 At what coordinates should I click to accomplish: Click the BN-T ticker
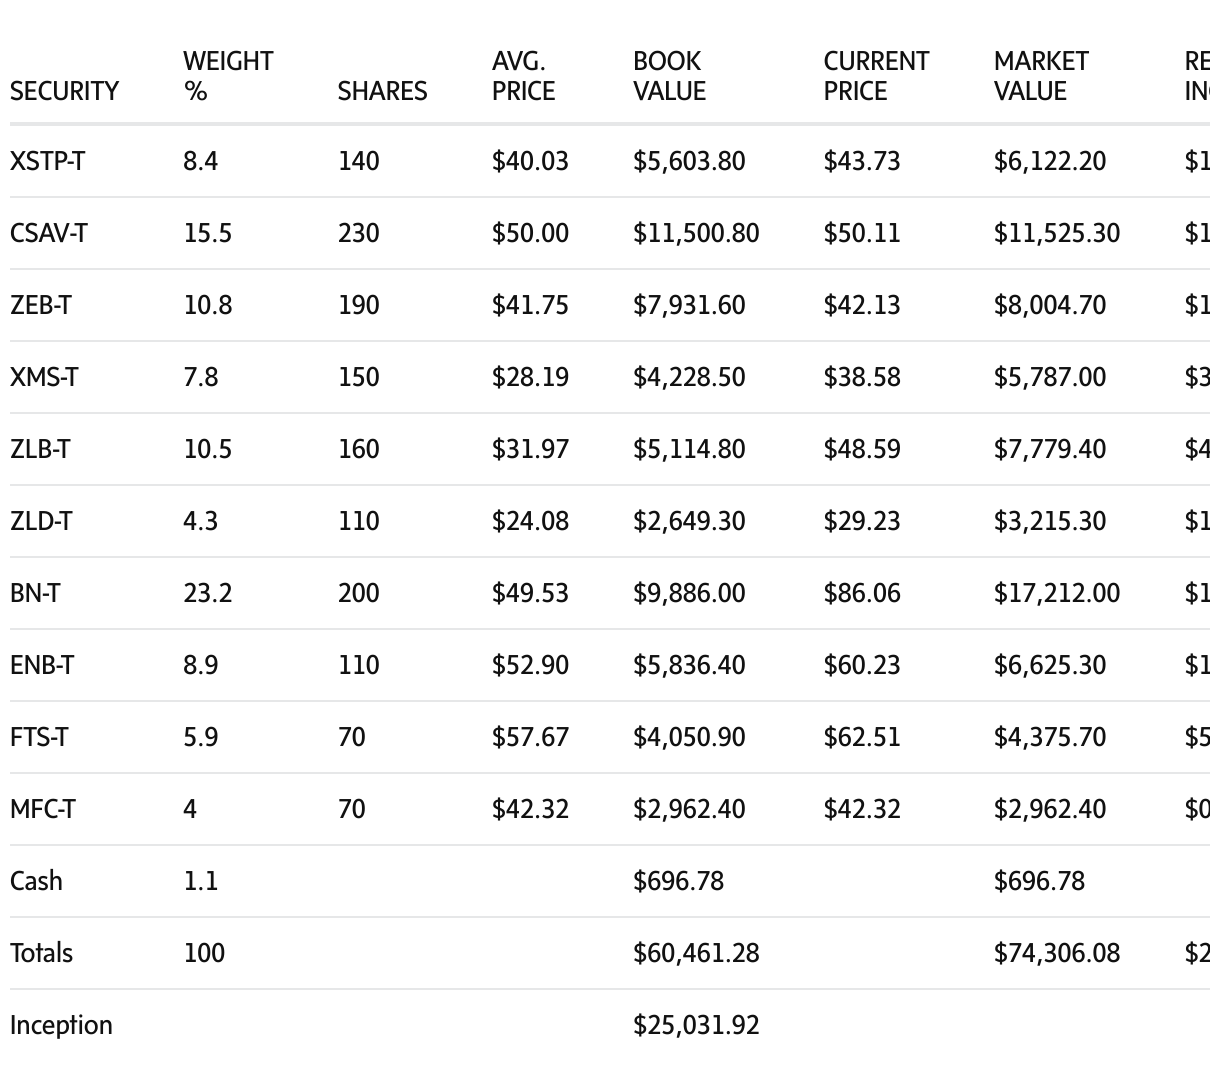(34, 593)
